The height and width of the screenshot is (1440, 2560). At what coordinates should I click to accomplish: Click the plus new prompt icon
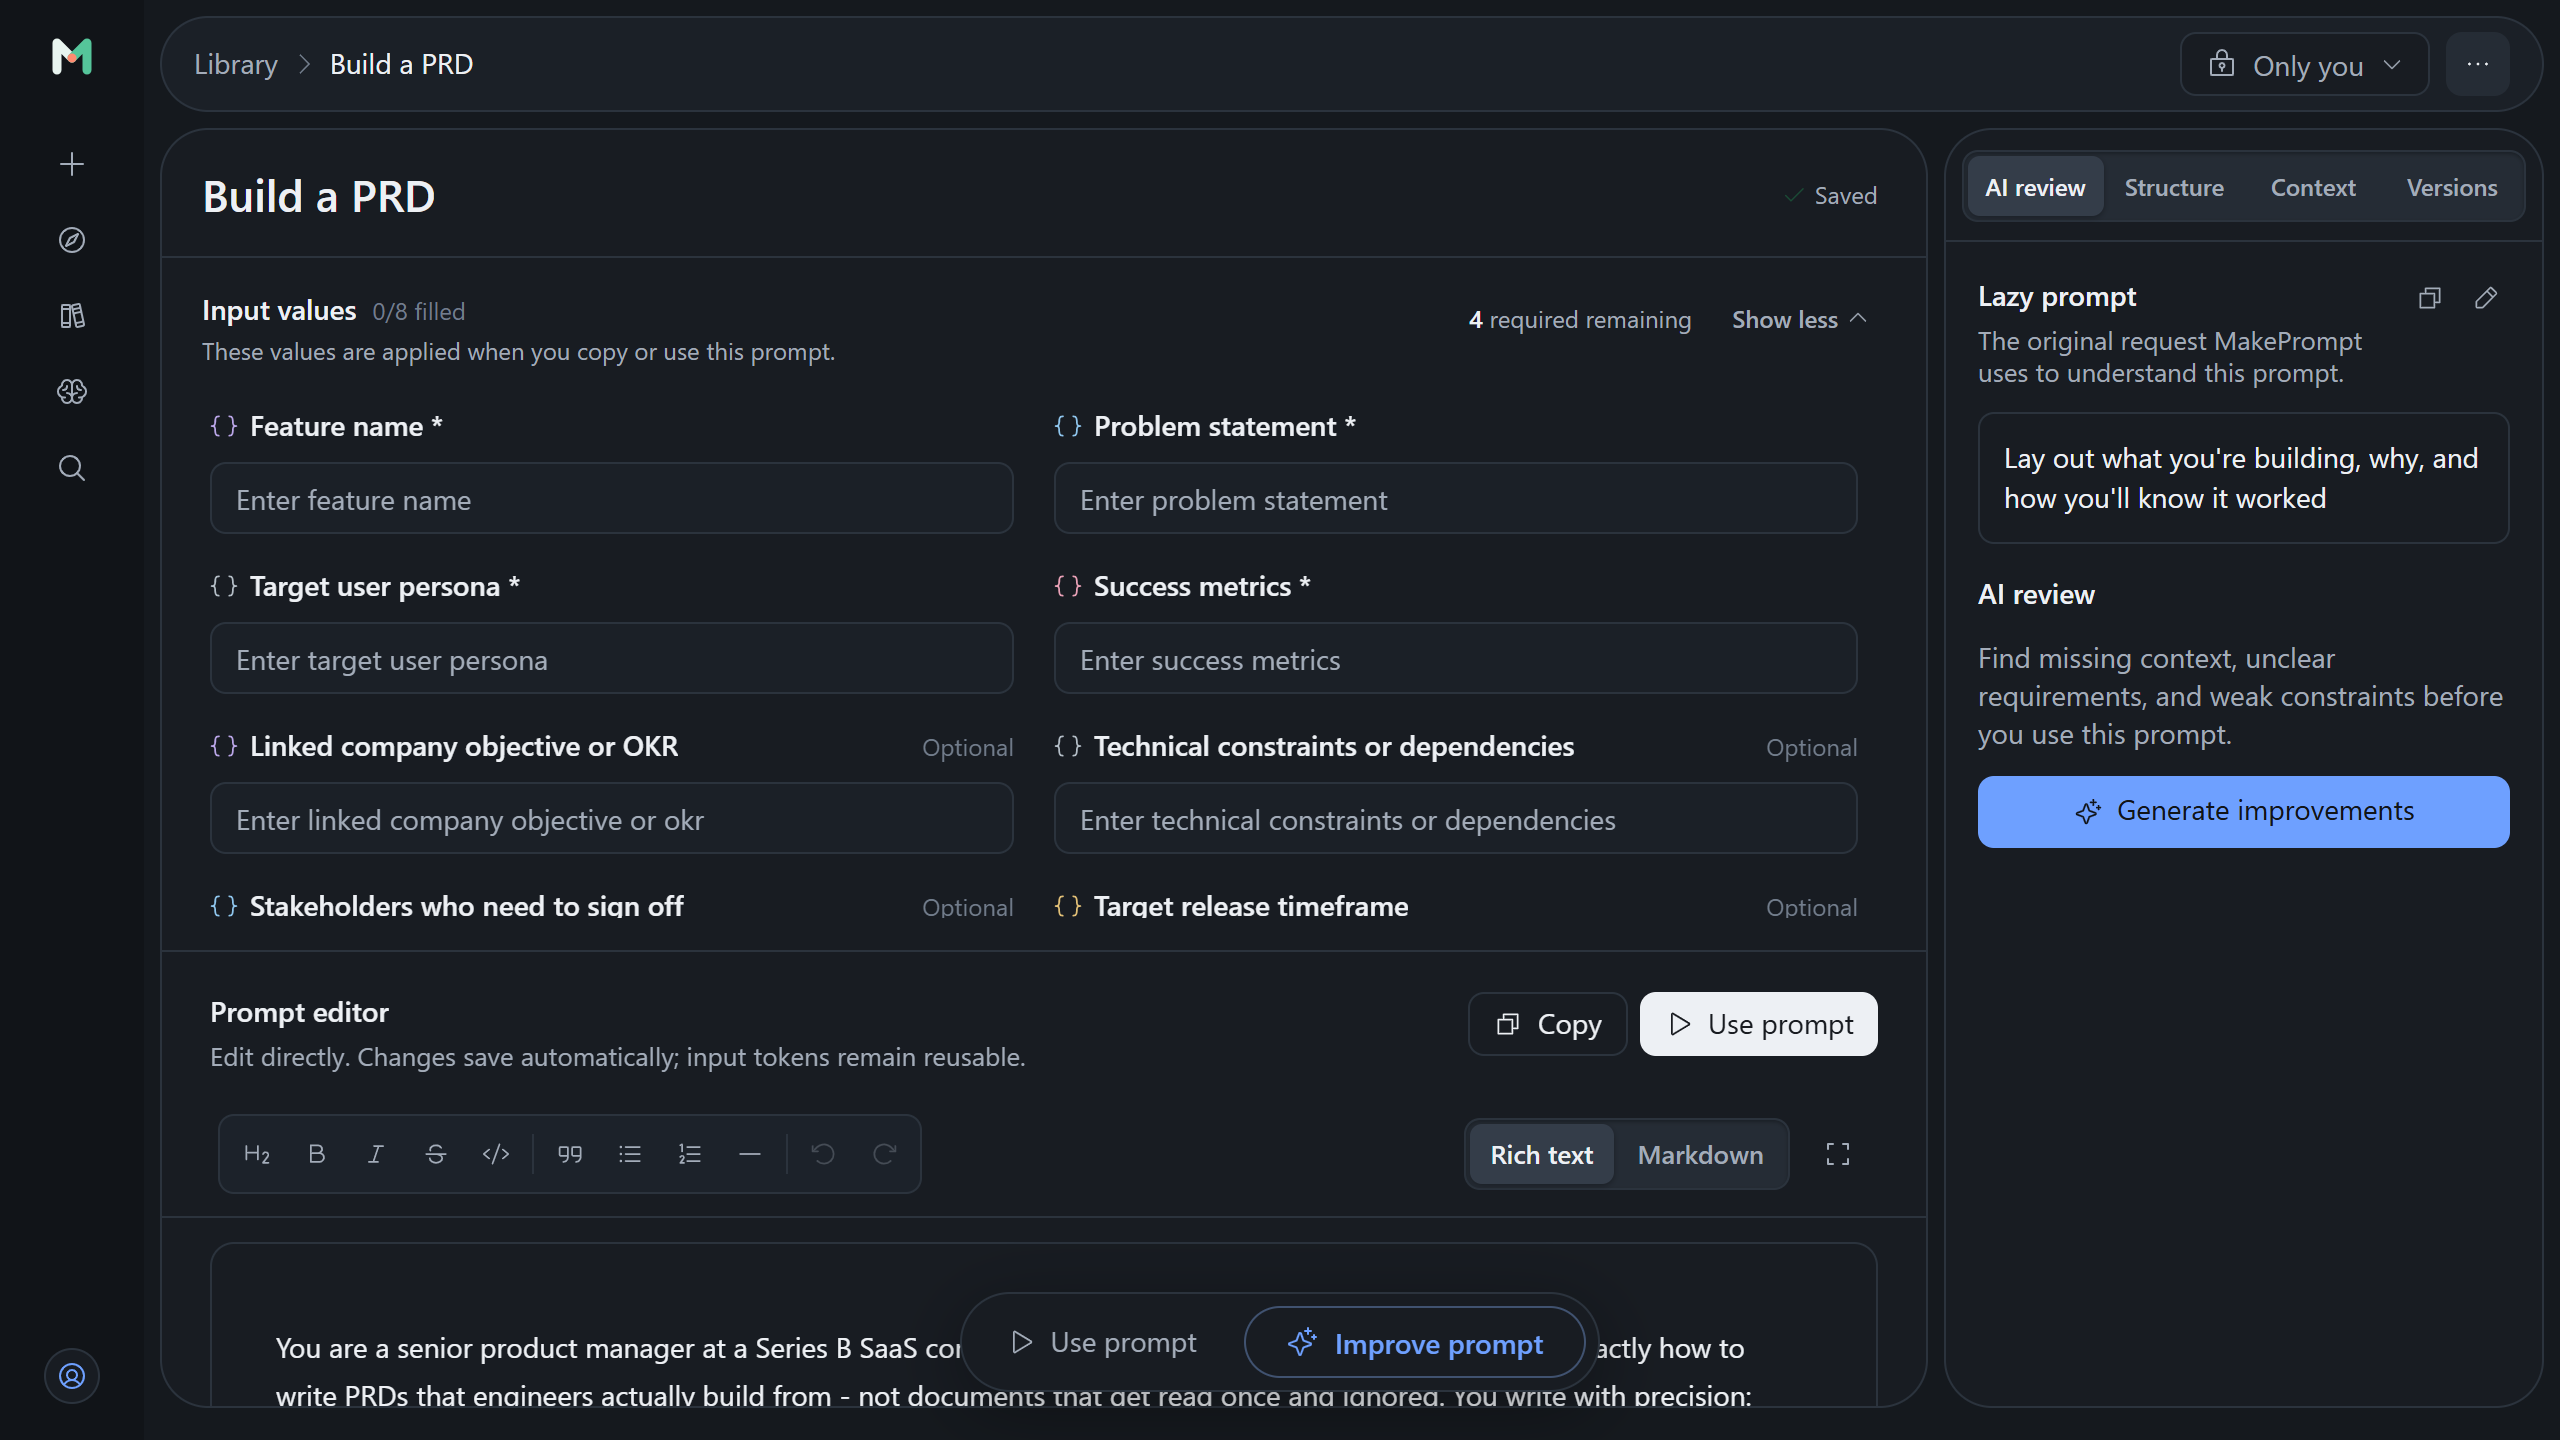coord(72,164)
